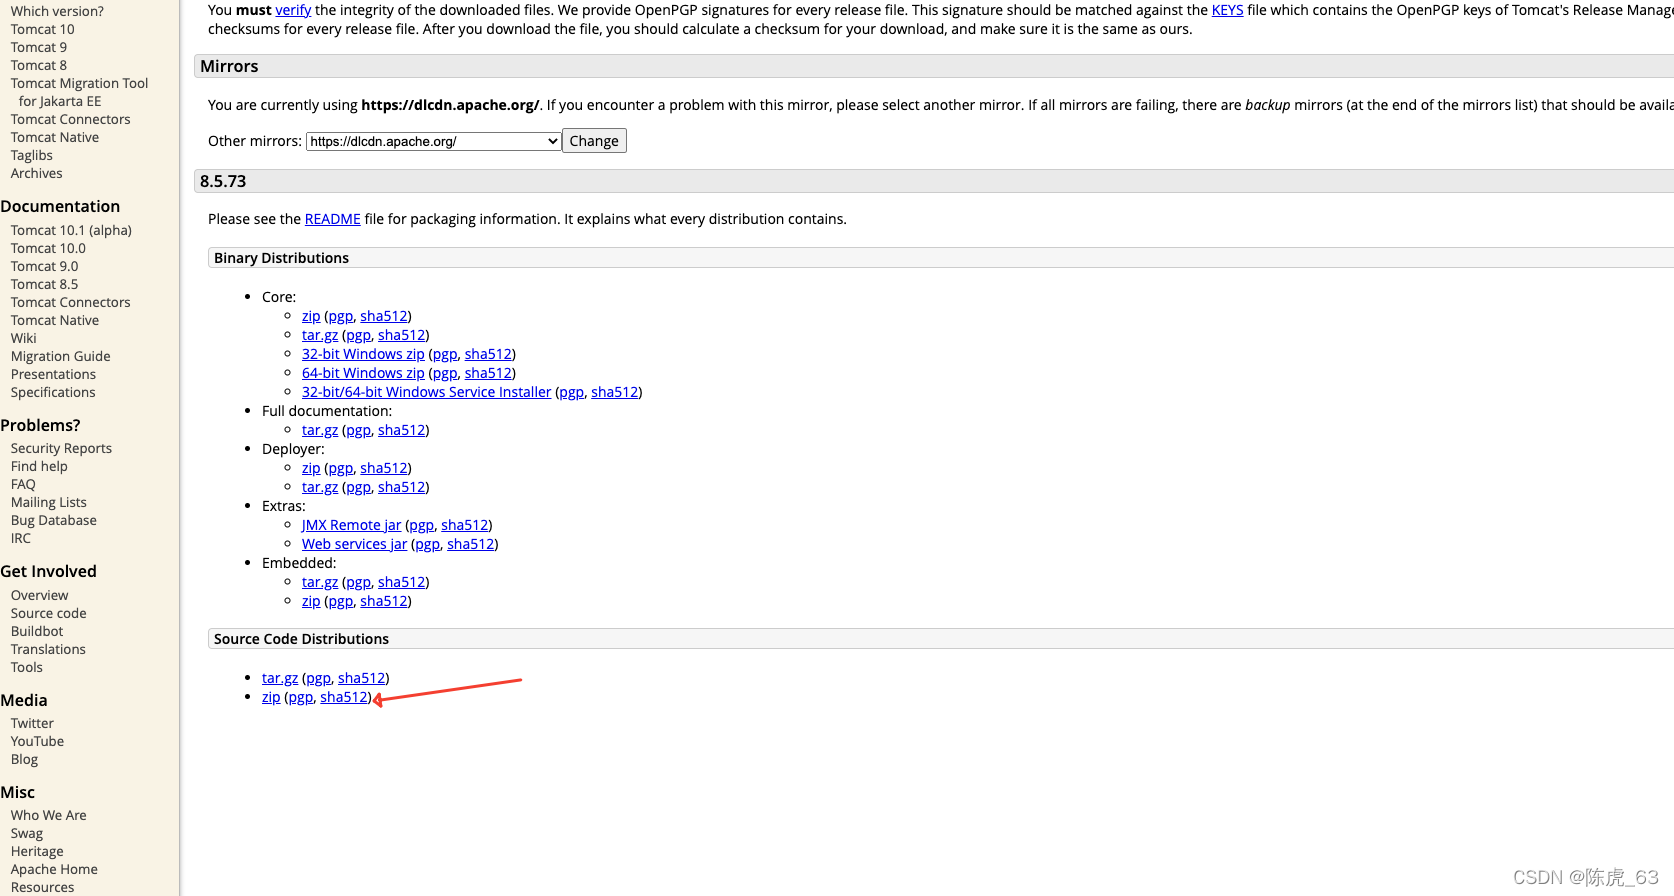
Task: Download the 64-bit Windows zip
Action: 363,373
